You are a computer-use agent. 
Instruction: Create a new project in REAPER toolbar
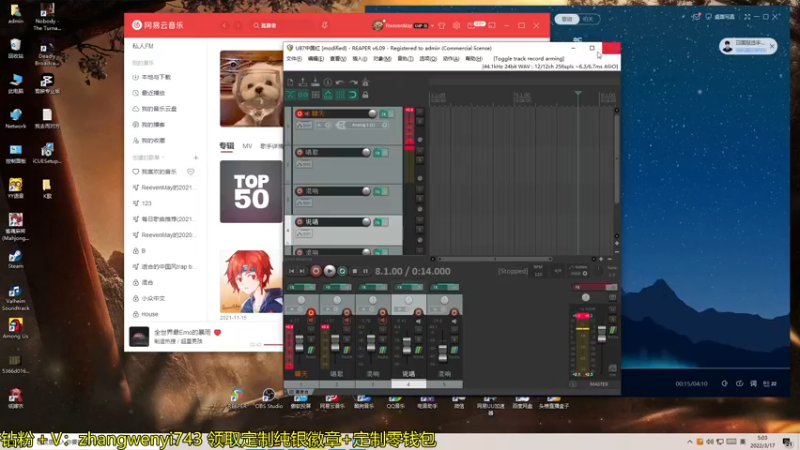(290, 82)
